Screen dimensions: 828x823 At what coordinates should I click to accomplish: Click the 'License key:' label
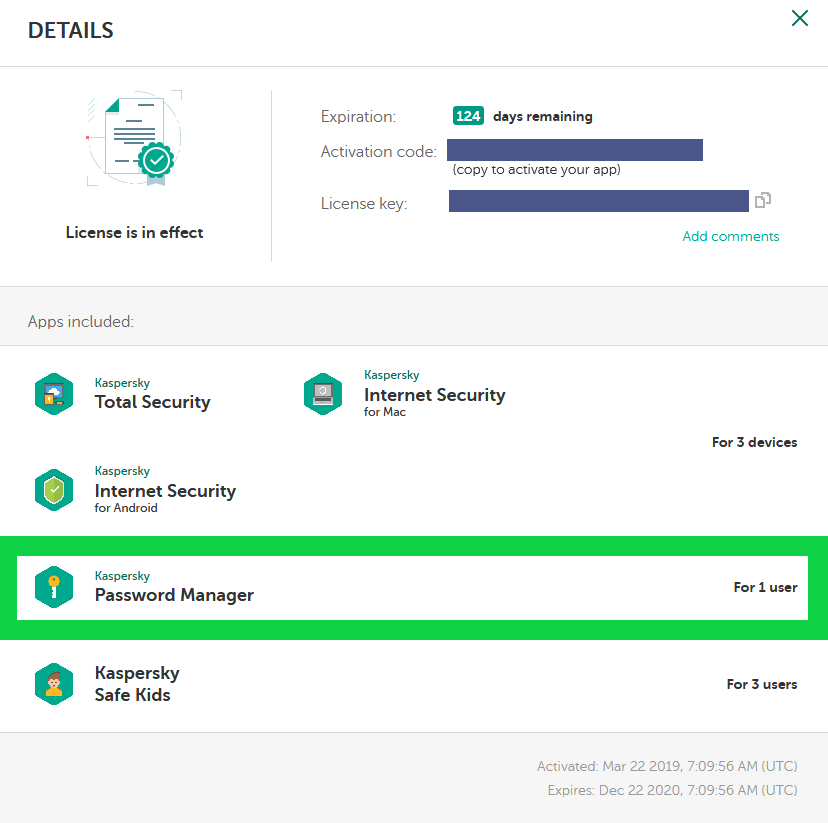coord(364,203)
